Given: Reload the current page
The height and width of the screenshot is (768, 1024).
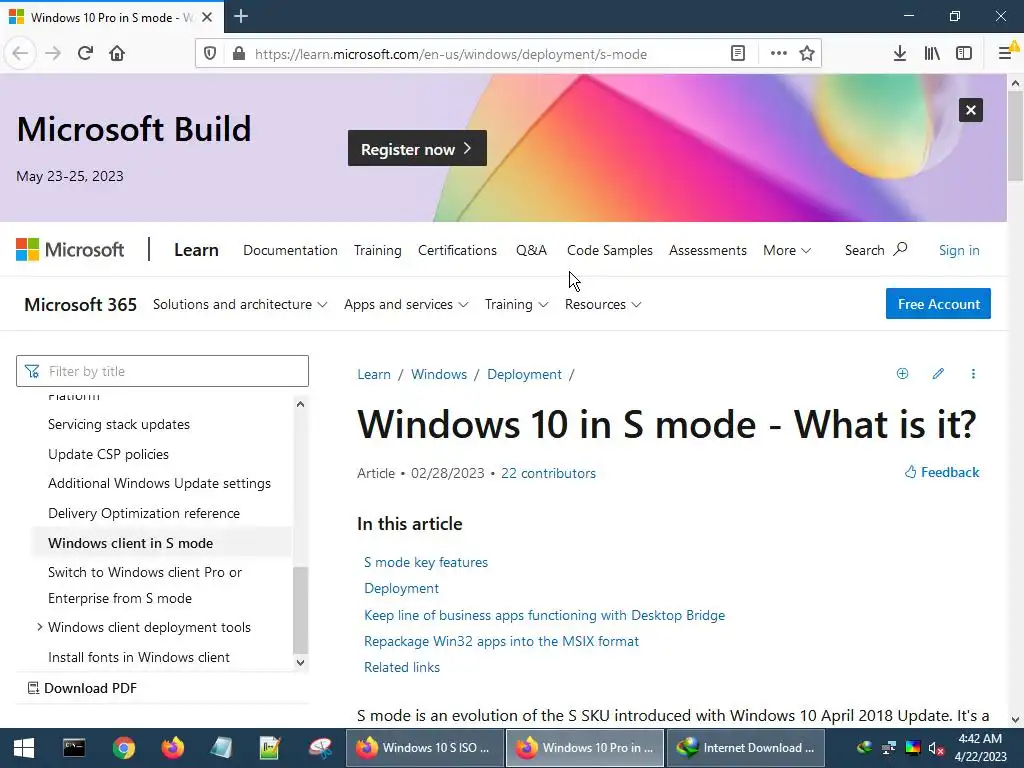Looking at the screenshot, I should 85,54.
